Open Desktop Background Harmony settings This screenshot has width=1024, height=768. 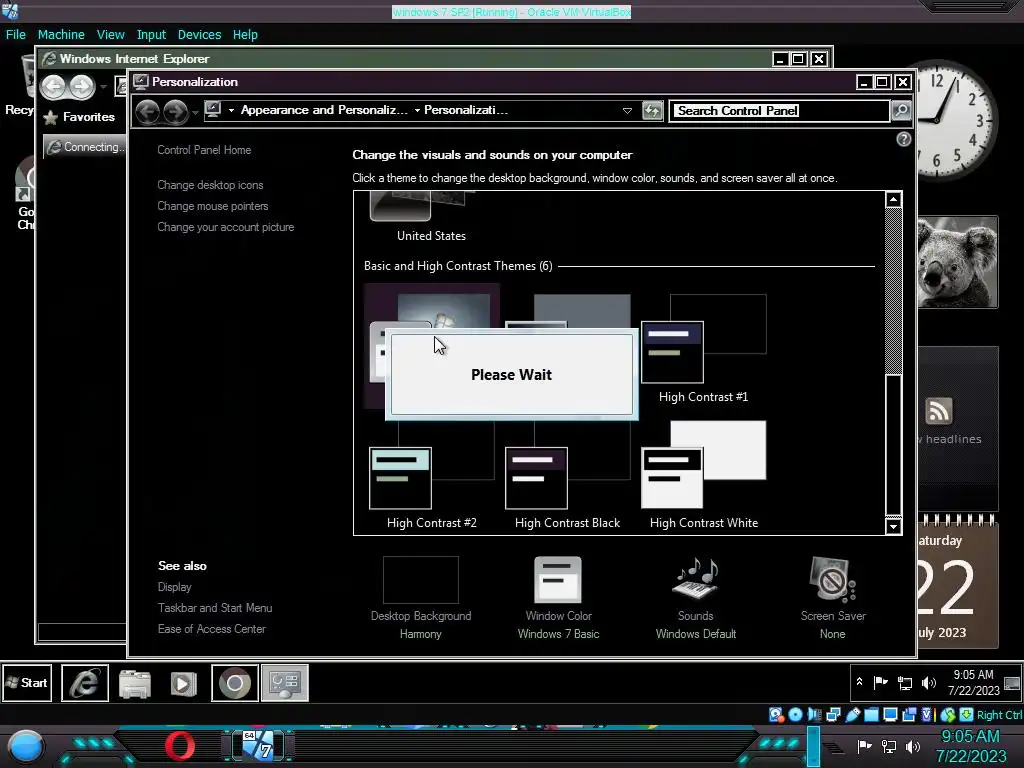coord(421,598)
